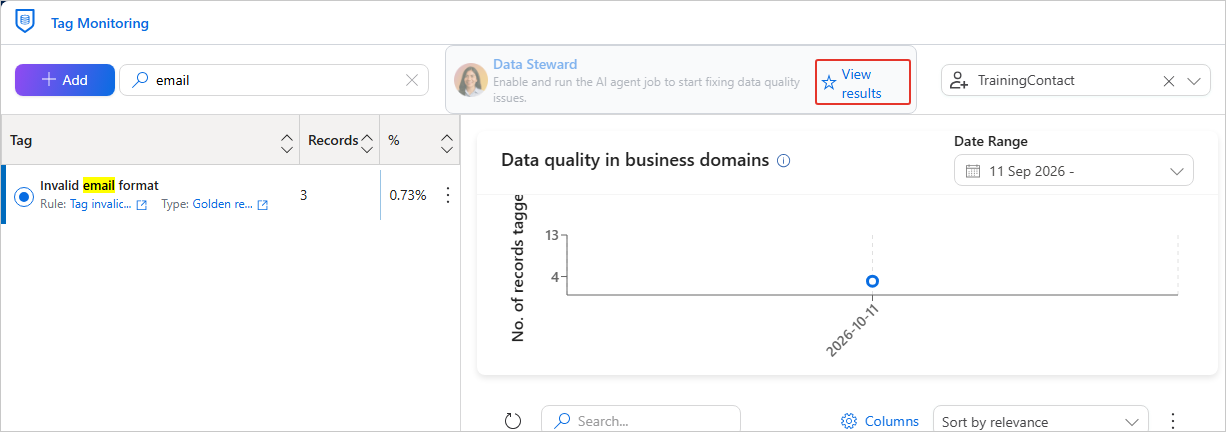Click the Tag Monitoring shield logo icon
This screenshot has width=1226, height=432.
25,21
